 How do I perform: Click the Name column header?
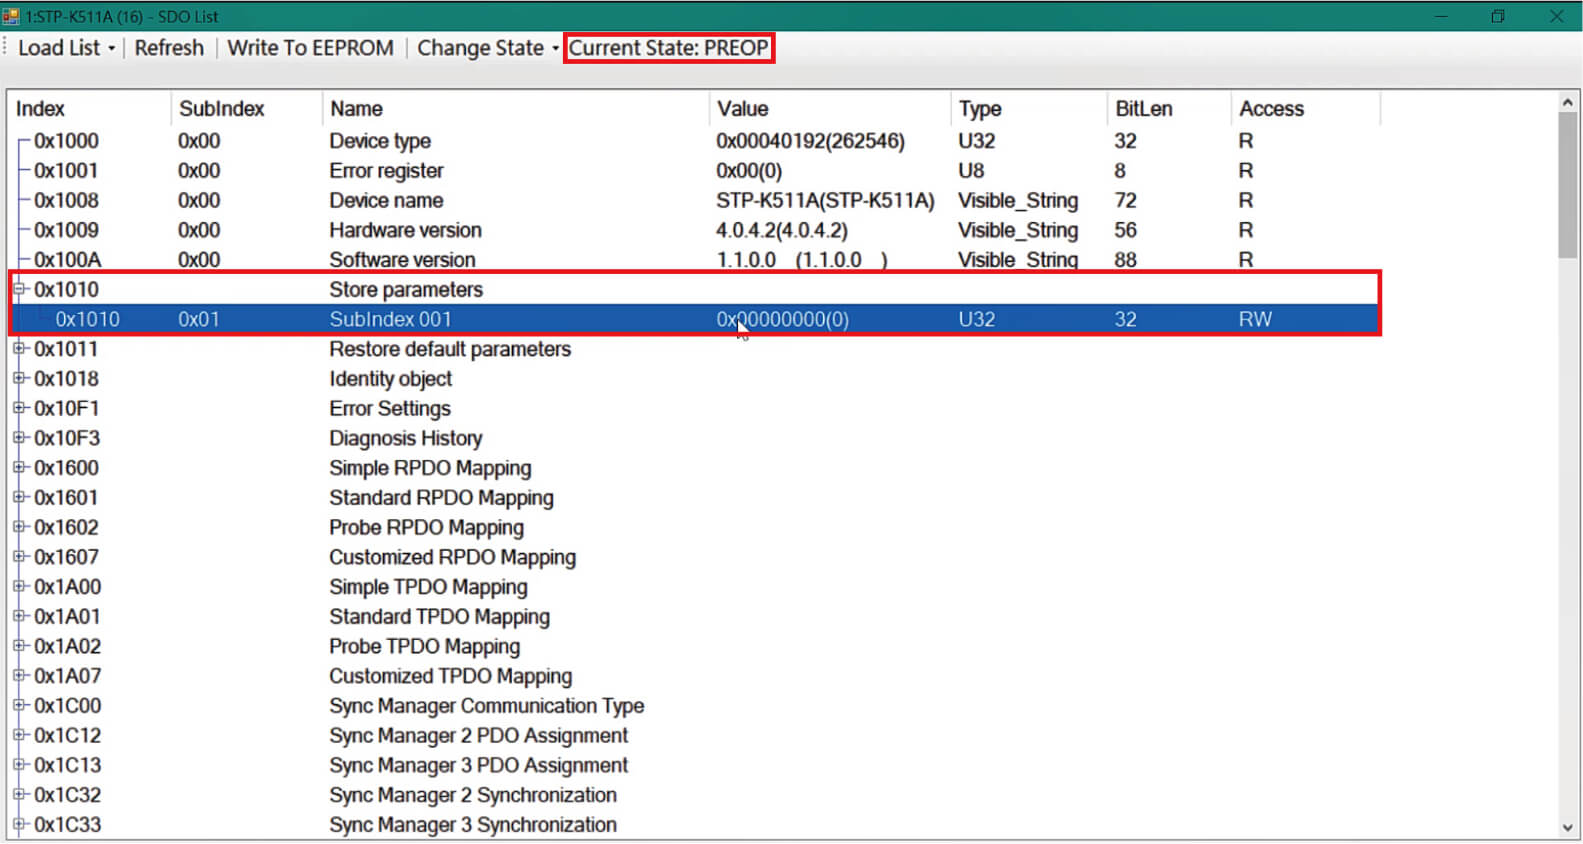pos(356,109)
